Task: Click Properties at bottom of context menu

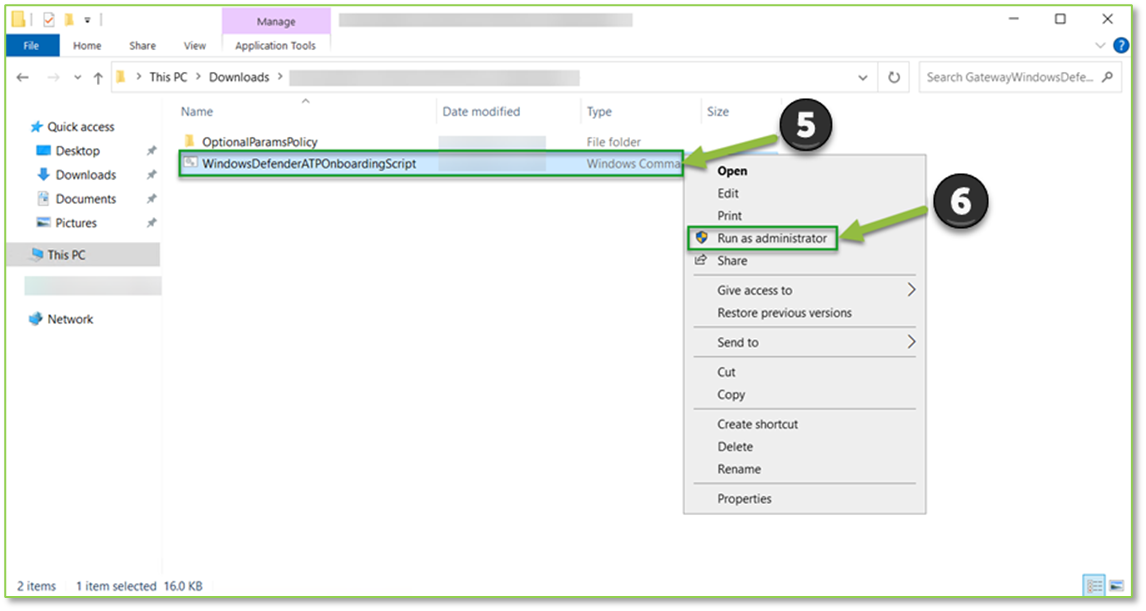Action: tap(747, 498)
